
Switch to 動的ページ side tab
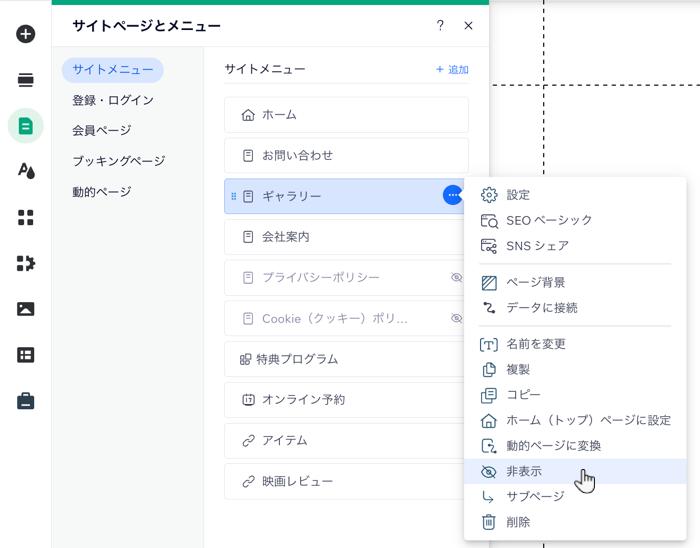pyautogui.click(x=102, y=192)
